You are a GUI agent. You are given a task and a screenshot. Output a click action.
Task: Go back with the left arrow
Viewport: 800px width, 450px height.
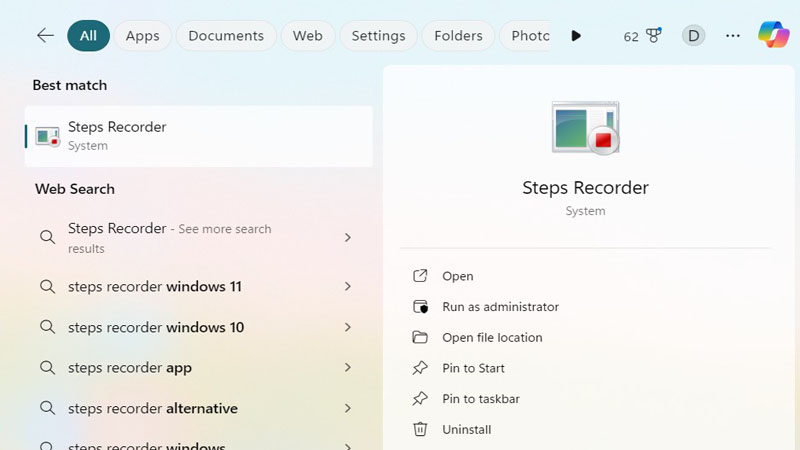[x=45, y=36]
